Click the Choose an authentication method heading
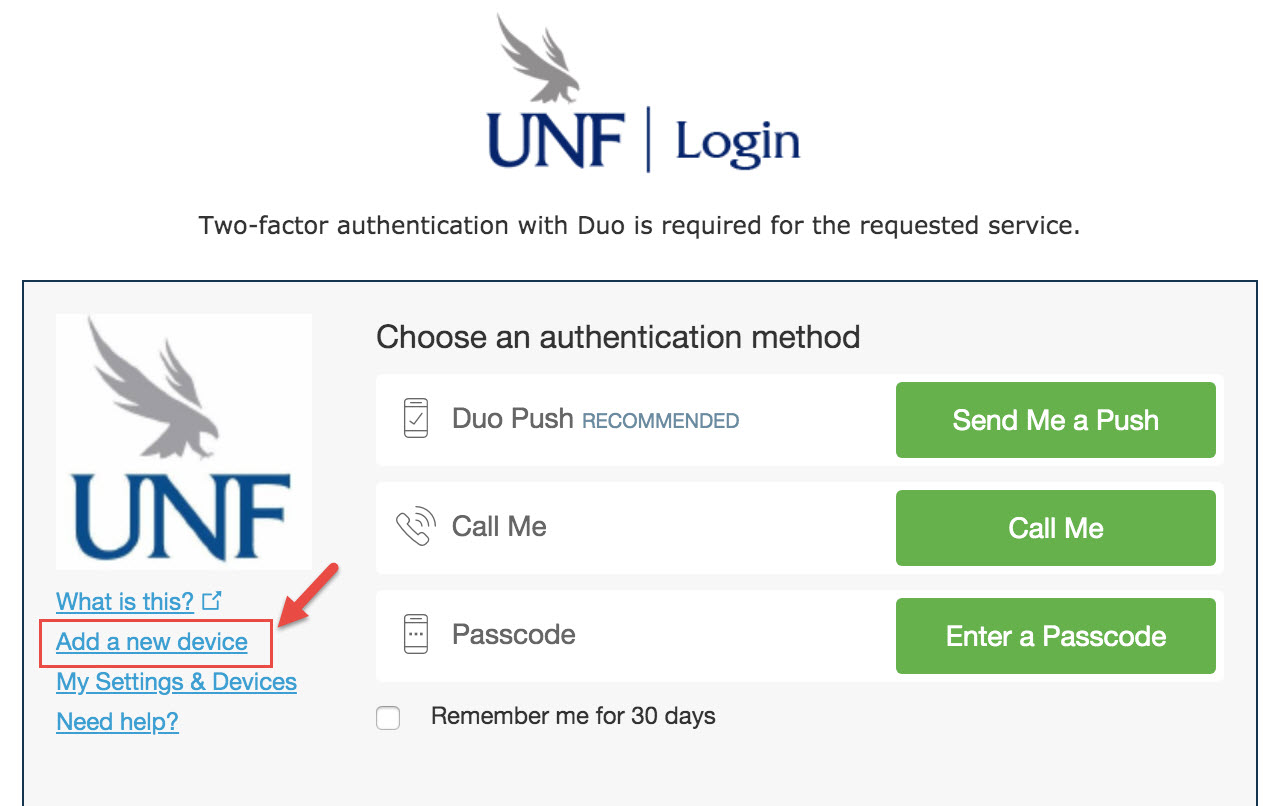Screen dimensions: 1277x806 tap(618, 337)
